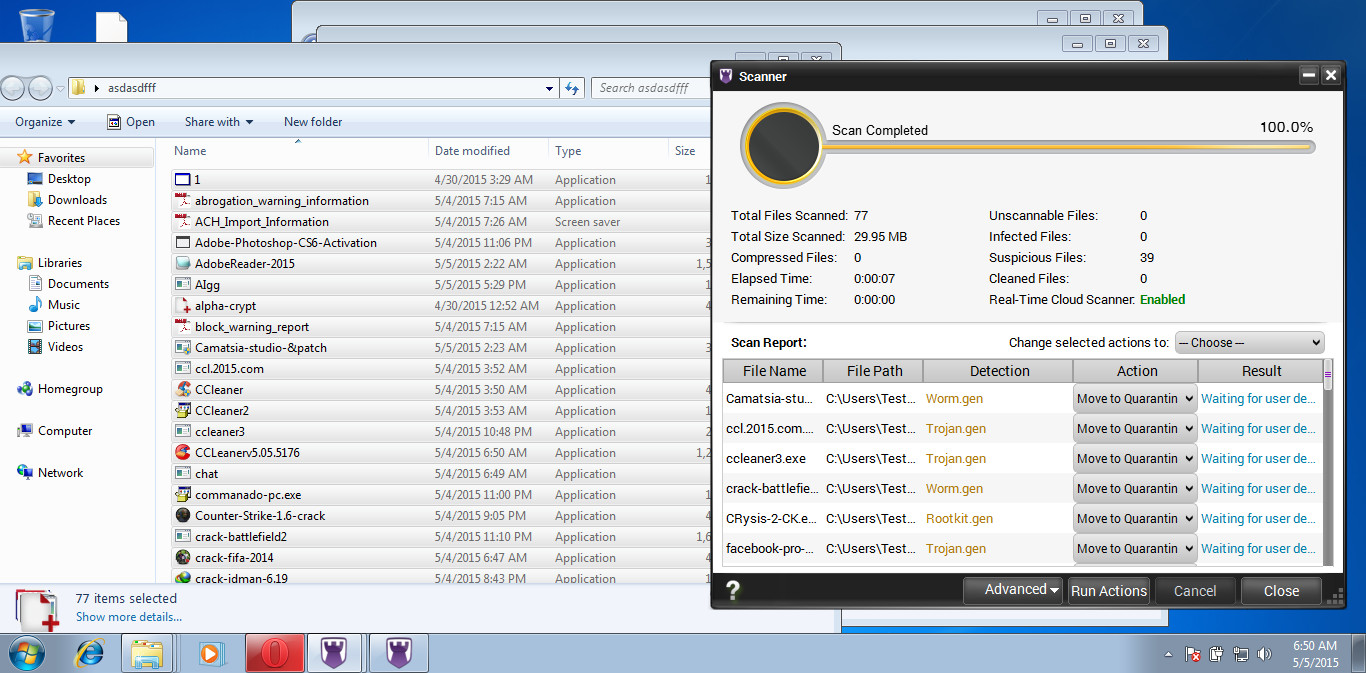Open action dropdown for ccleaner3.exe row
Viewport: 1366px width, 673px height.
click(1136, 458)
